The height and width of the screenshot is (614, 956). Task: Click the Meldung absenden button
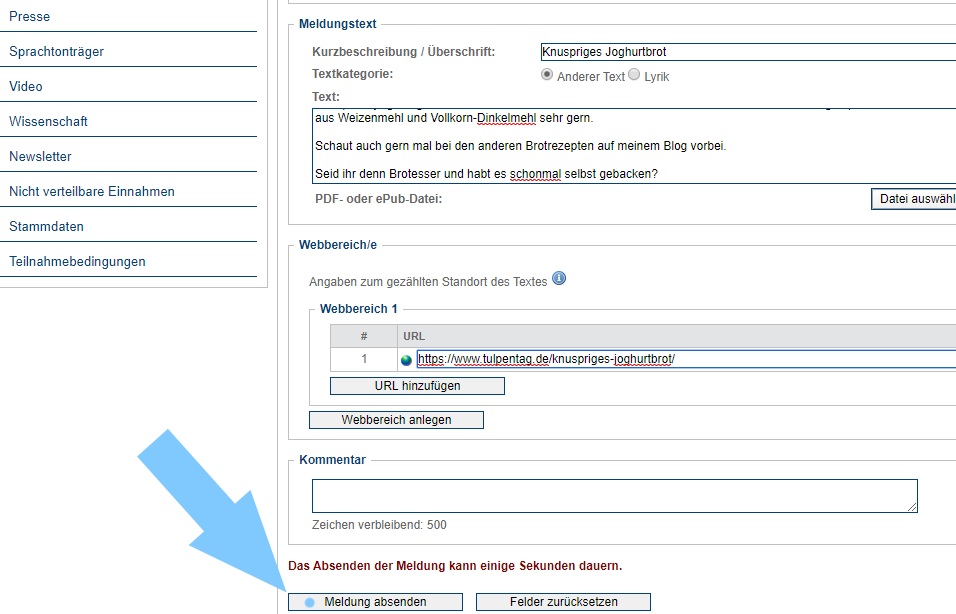click(x=375, y=602)
